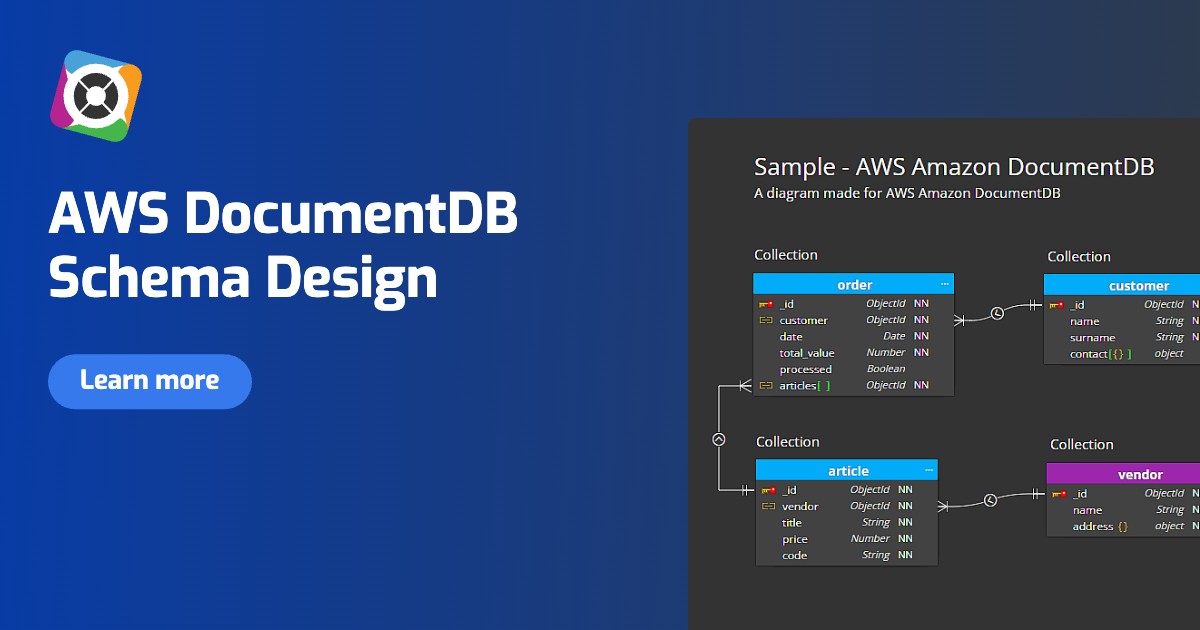Select the total_value field in order
The width and height of the screenshot is (1200, 630).
pos(807,353)
